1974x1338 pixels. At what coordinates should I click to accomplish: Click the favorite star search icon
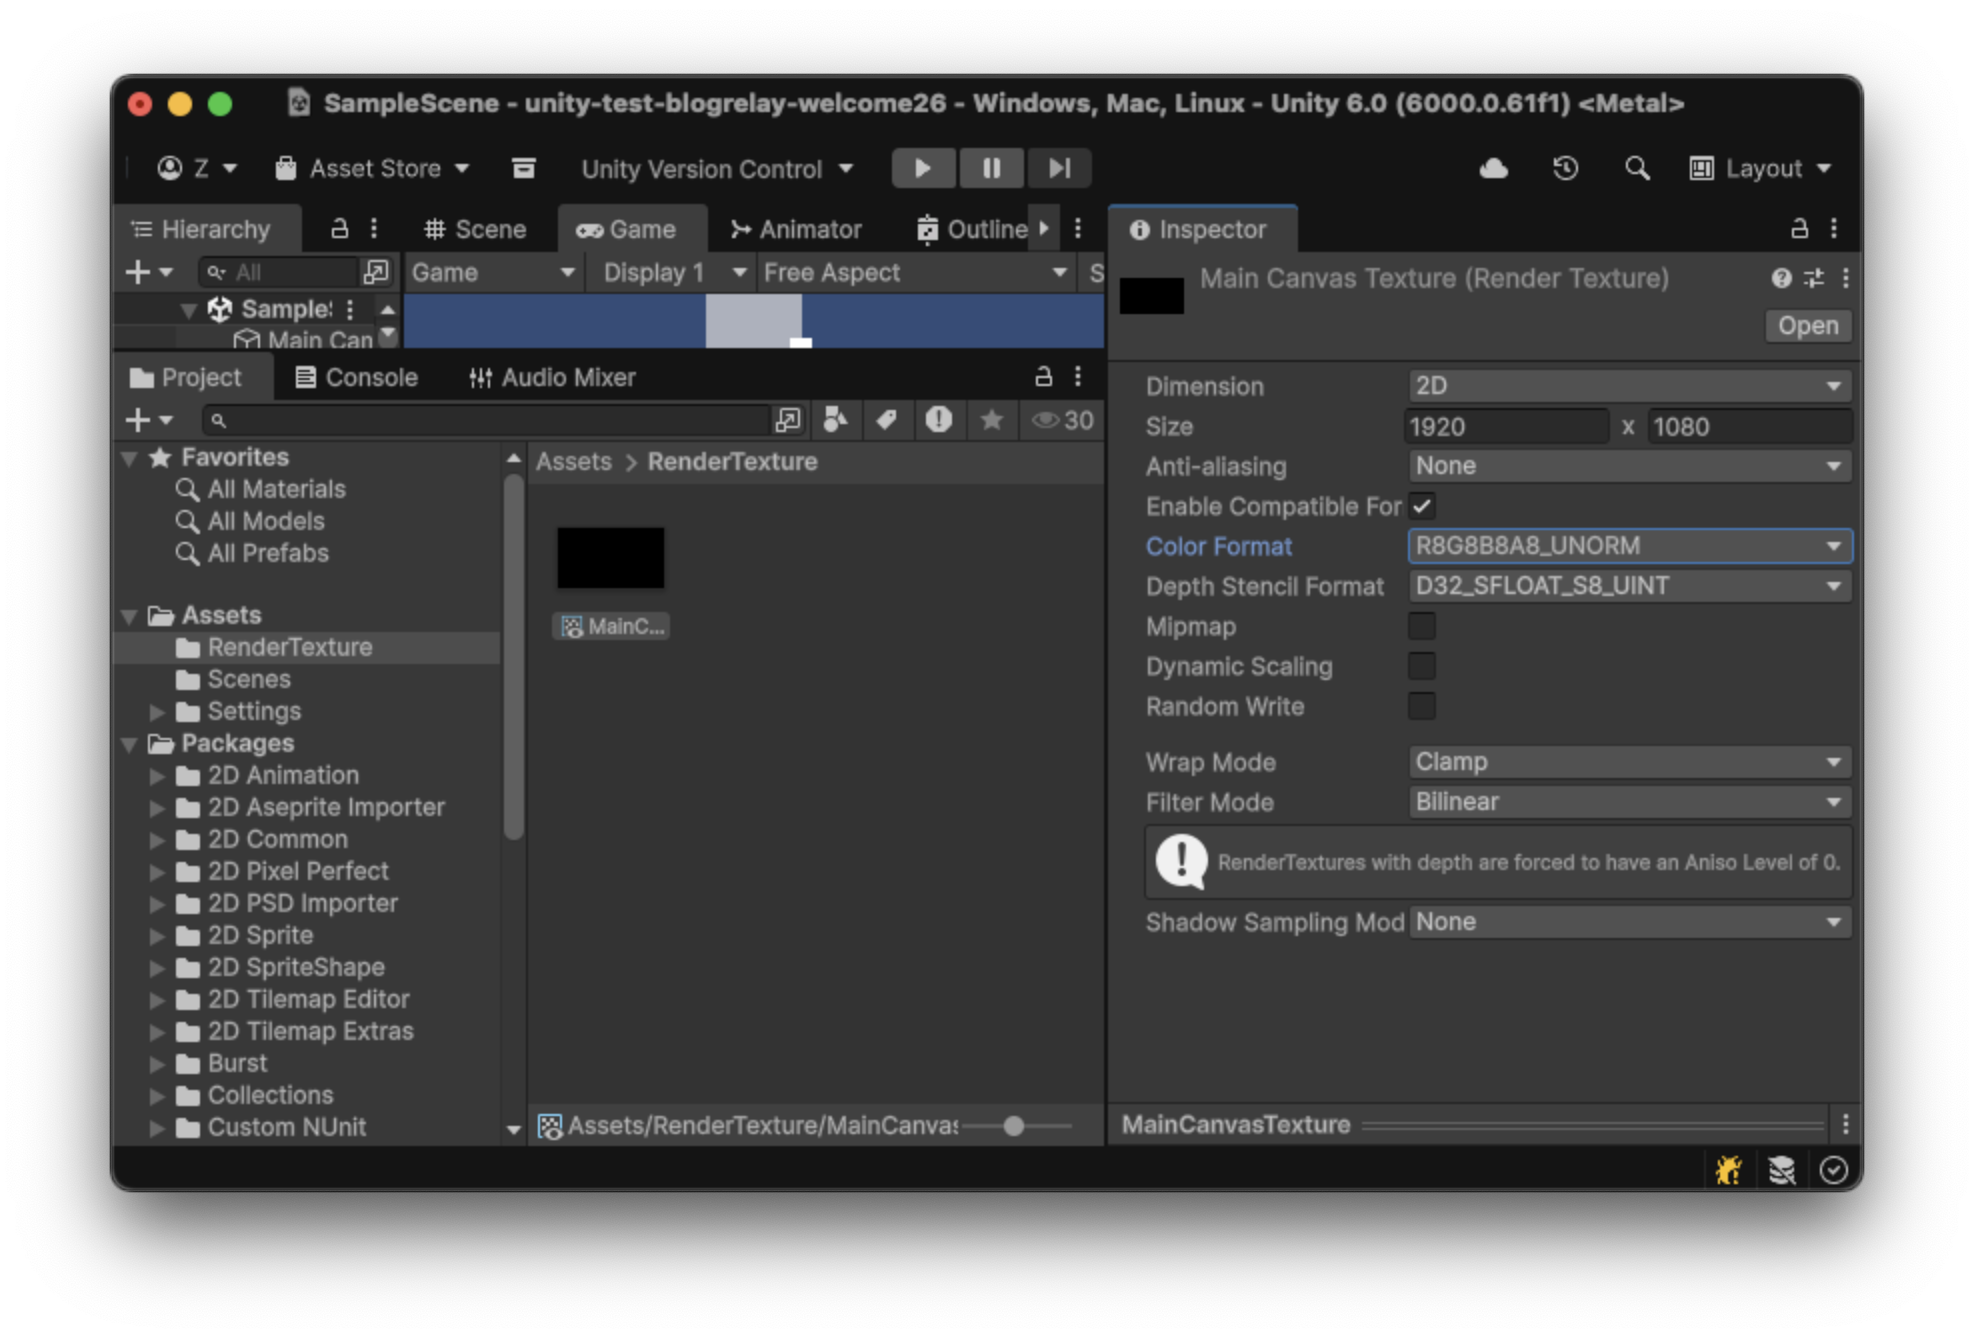[991, 420]
